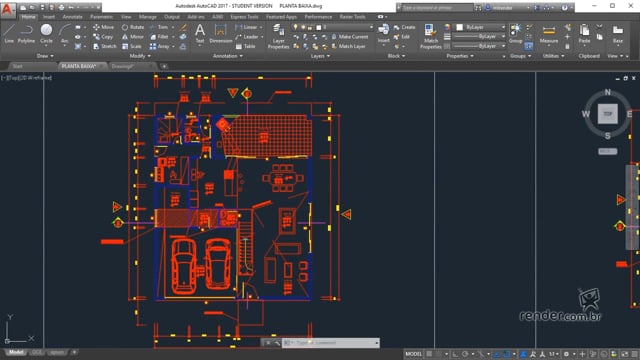Screen dimensions: 640x360
Task: Choose the Rotate command
Action: point(133,27)
